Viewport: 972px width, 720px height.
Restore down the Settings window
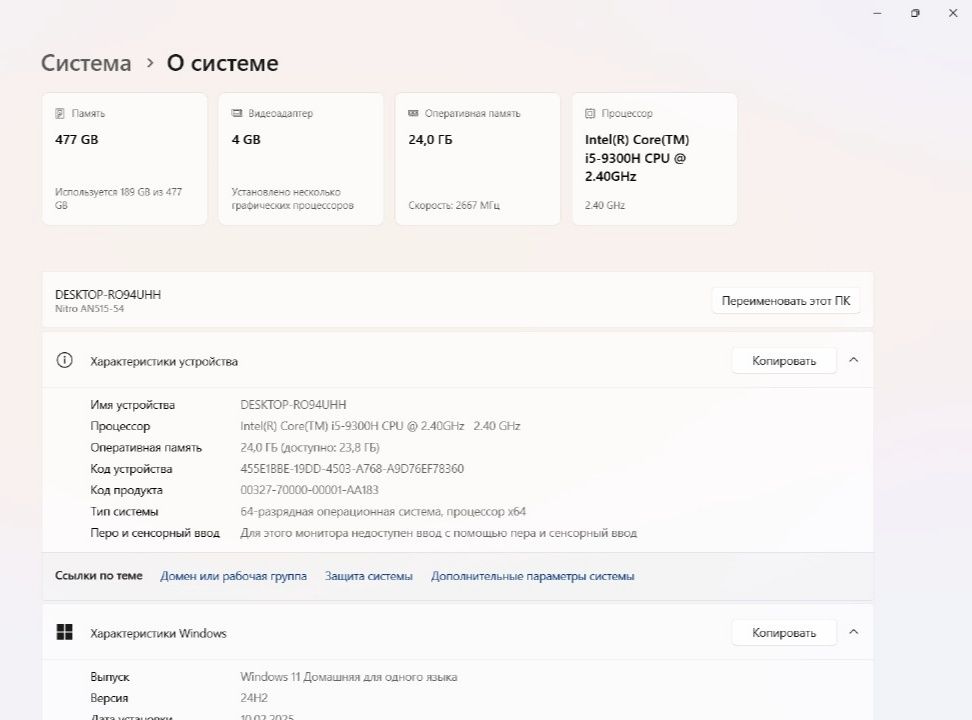pos(915,13)
